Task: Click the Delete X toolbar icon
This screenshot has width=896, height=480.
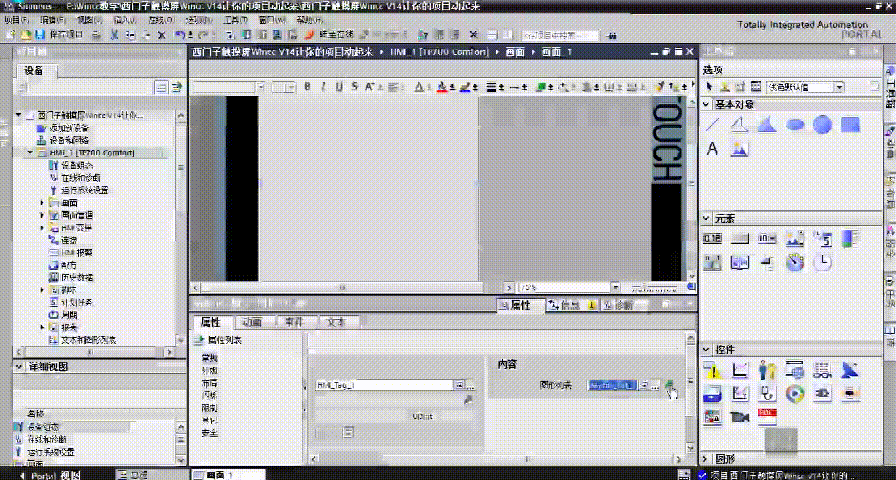Action: [x=161, y=35]
